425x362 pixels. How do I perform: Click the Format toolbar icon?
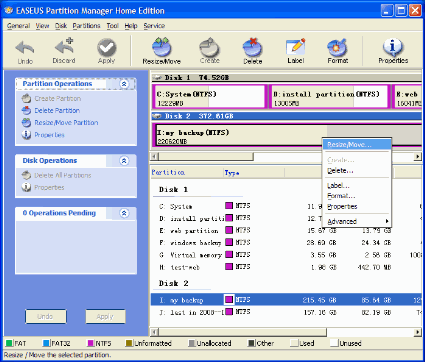tap(337, 47)
